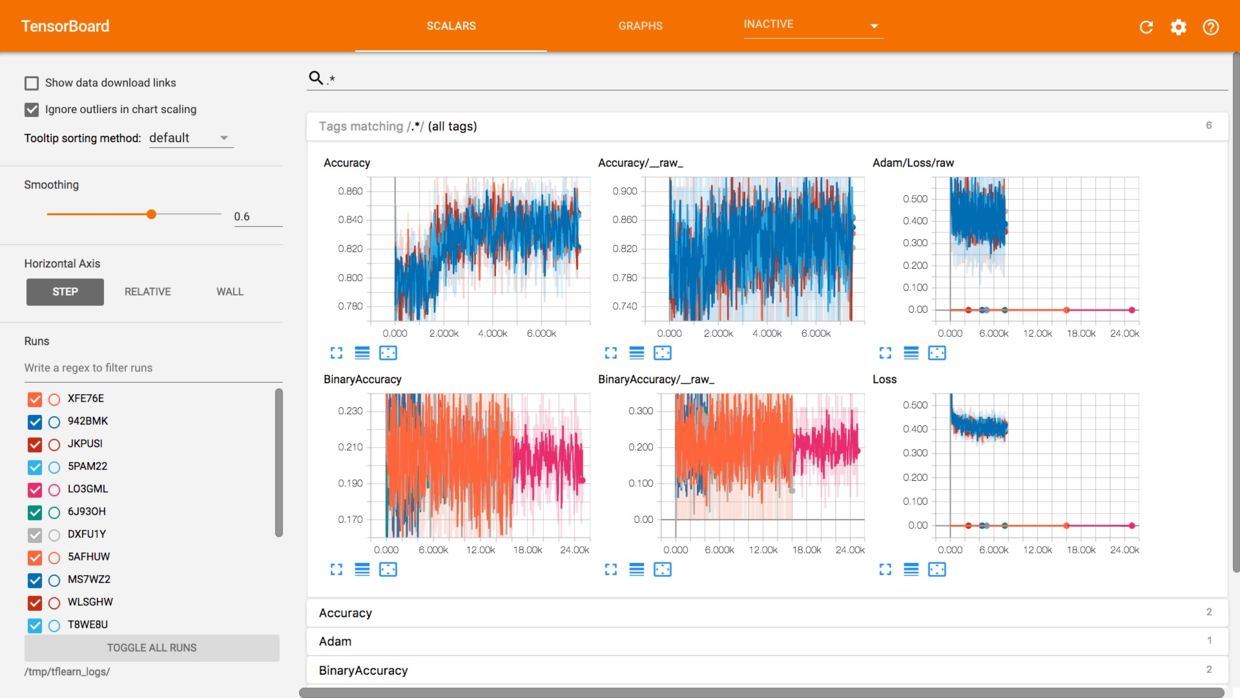This screenshot has height=698, width=1240.
Task: Uncheck the XFE76E run checkbox
Action: (35, 399)
